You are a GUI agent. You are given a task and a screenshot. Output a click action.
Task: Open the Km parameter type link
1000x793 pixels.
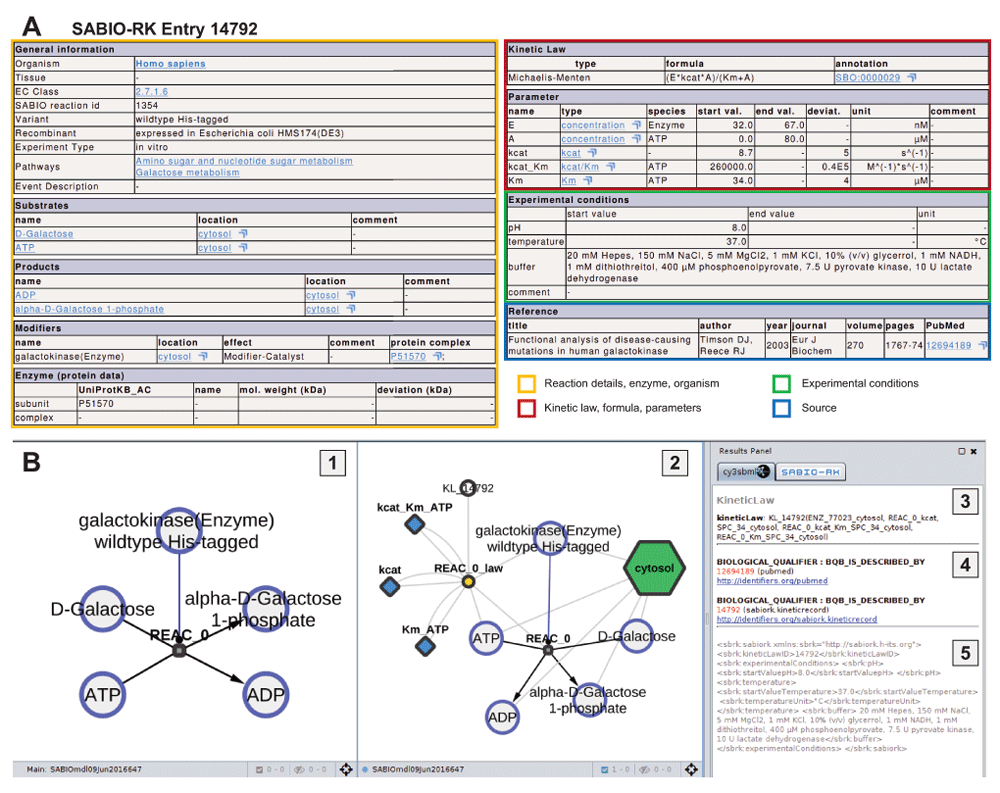pyautogui.click(x=569, y=181)
